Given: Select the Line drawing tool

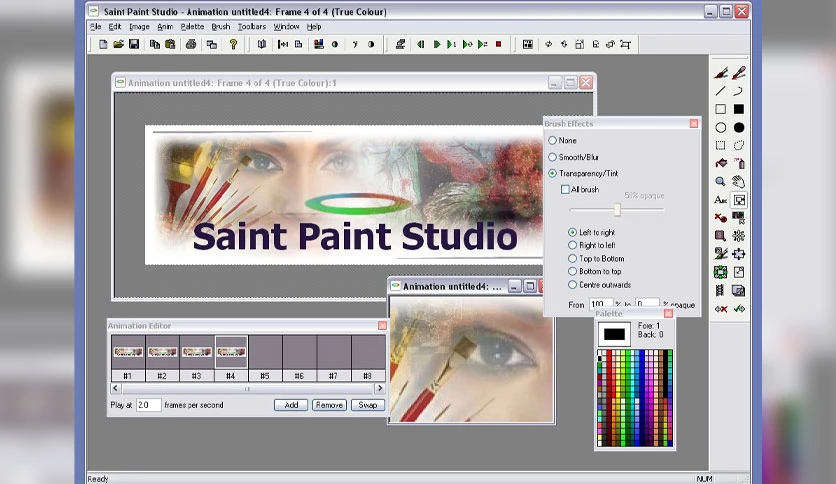Looking at the screenshot, I should 720,91.
